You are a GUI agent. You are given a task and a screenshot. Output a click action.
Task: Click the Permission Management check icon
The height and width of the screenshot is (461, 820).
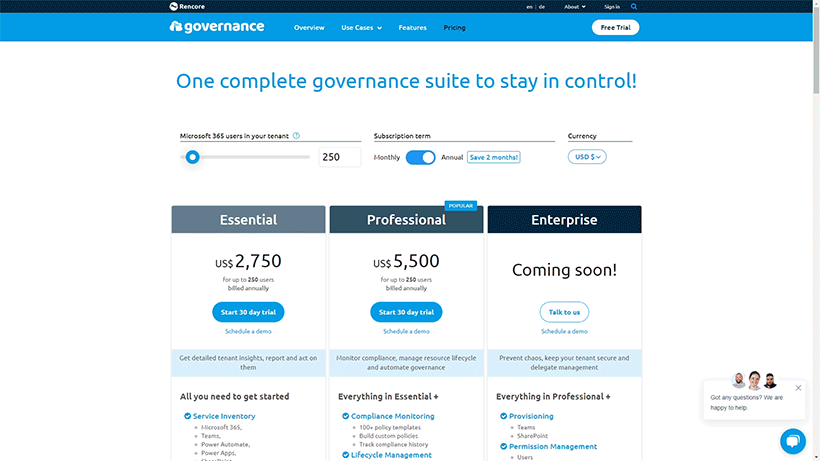point(503,446)
